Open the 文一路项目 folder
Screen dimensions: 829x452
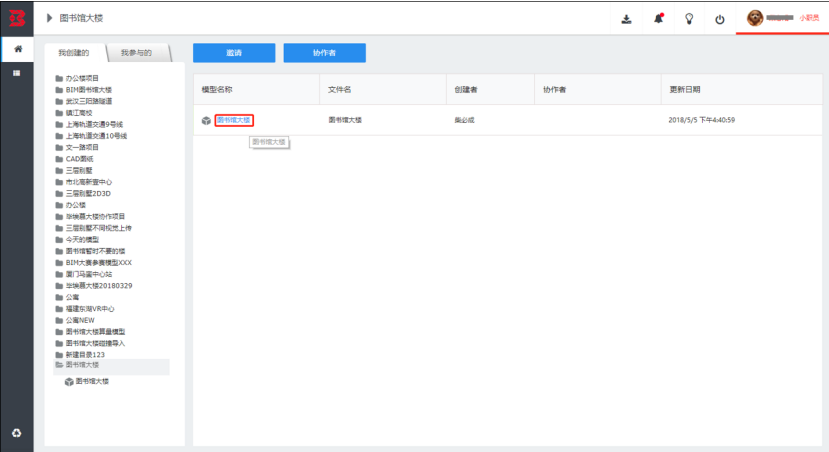pyautogui.click(x=82, y=147)
